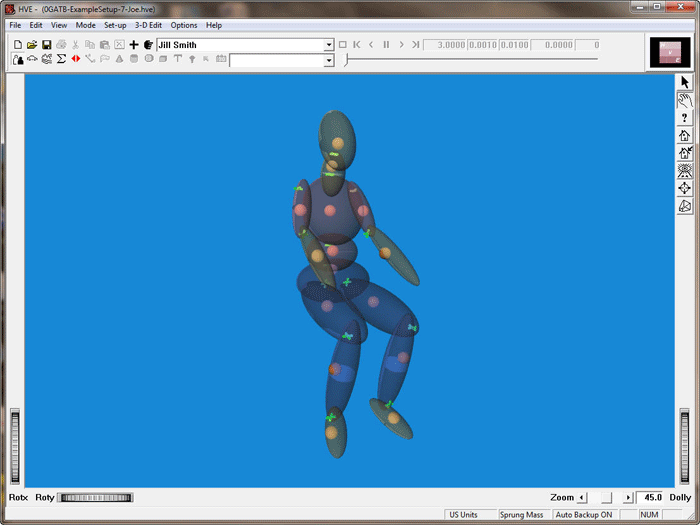This screenshot has height=525, width=700.
Task: Select the Humans editor icon
Action: pyautogui.click(x=18, y=59)
